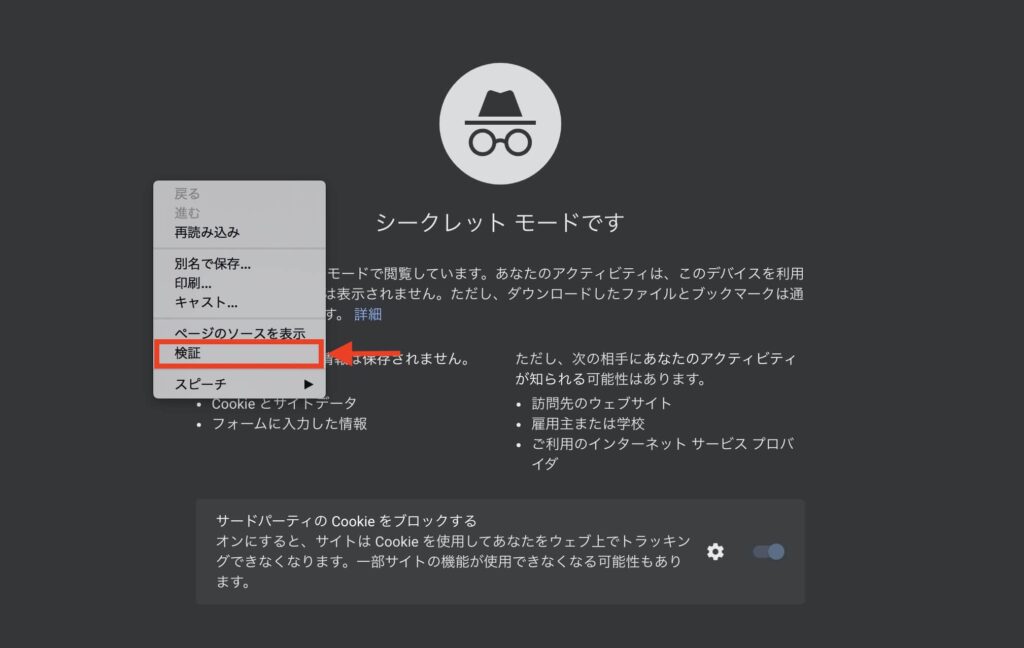Select ページのソースを表示 menu entry
1024x648 pixels.
(239, 333)
